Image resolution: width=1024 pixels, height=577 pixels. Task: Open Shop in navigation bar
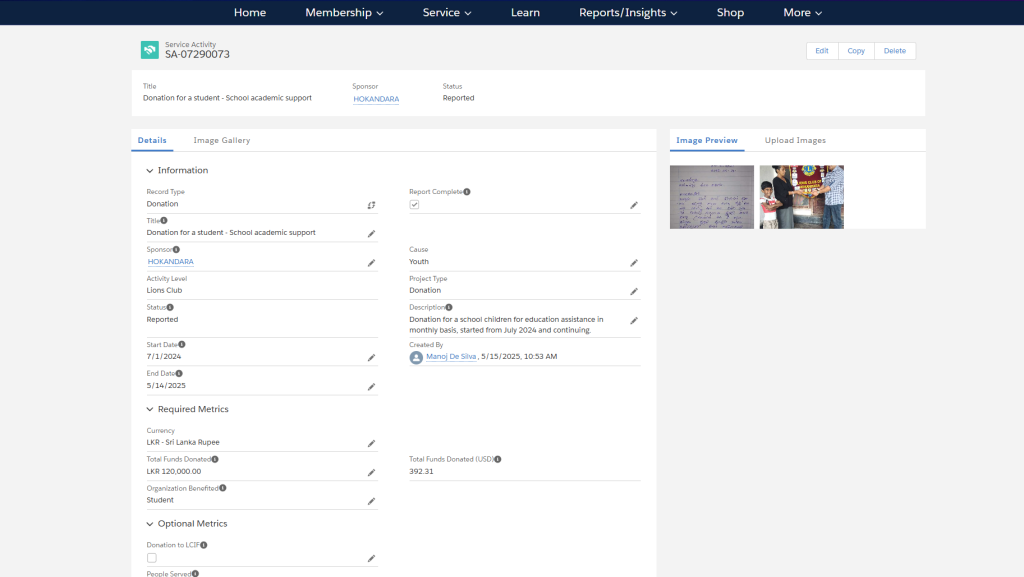730,12
